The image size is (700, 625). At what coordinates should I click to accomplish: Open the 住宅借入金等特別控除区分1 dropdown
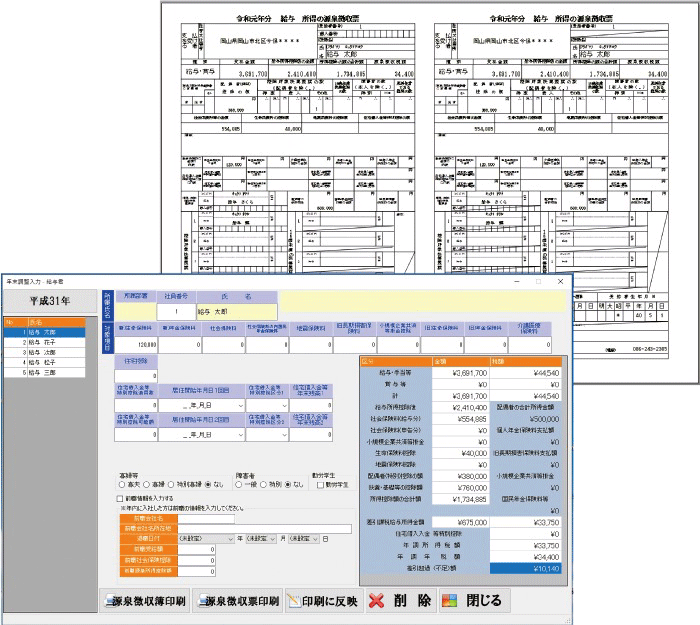[284, 406]
